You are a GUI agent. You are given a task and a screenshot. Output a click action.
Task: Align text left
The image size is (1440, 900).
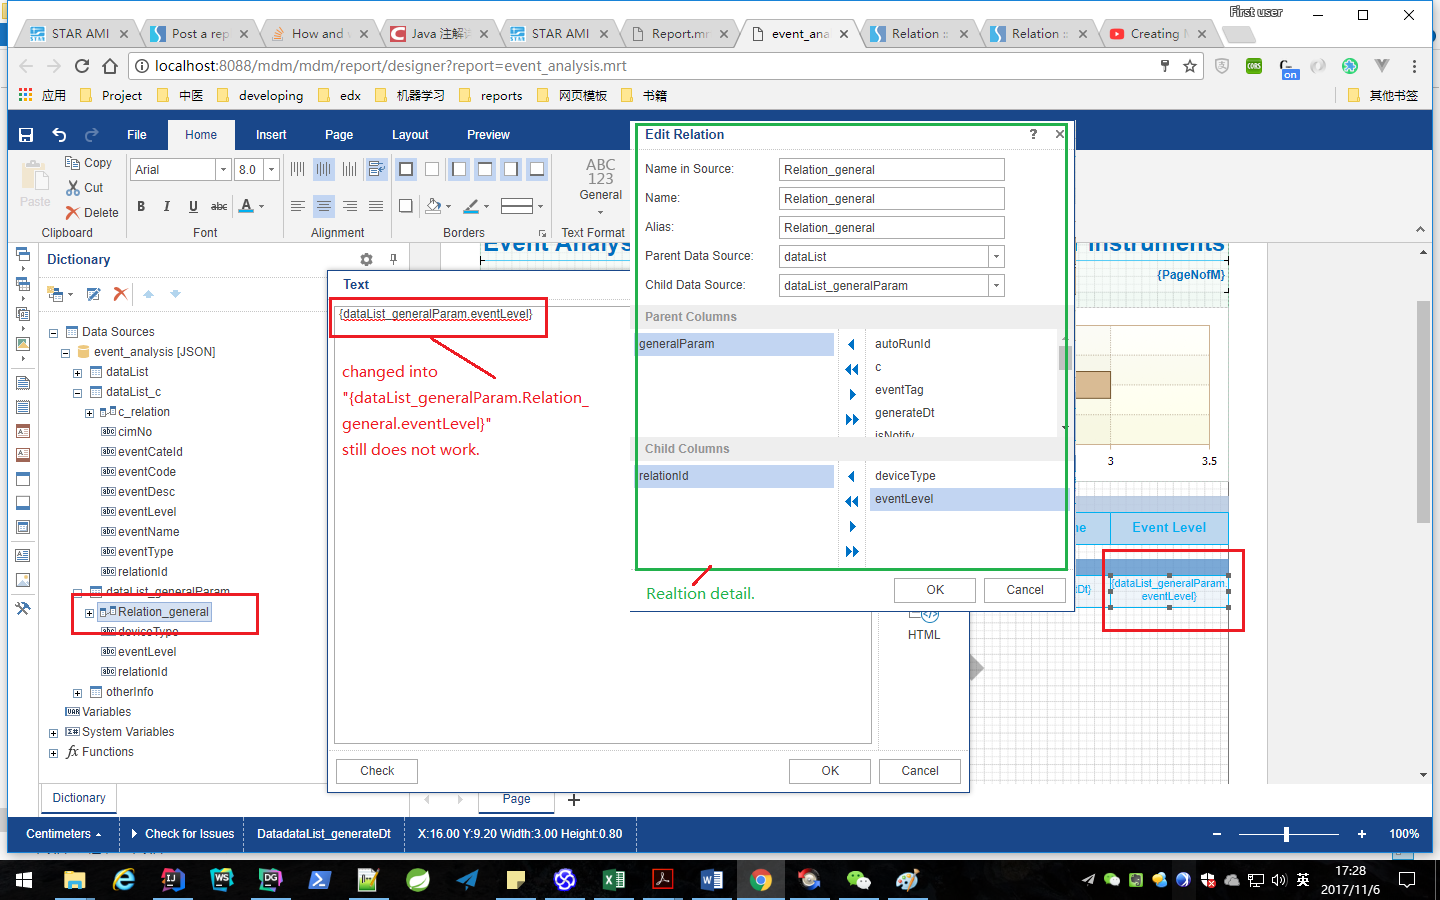click(x=298, y=206)
